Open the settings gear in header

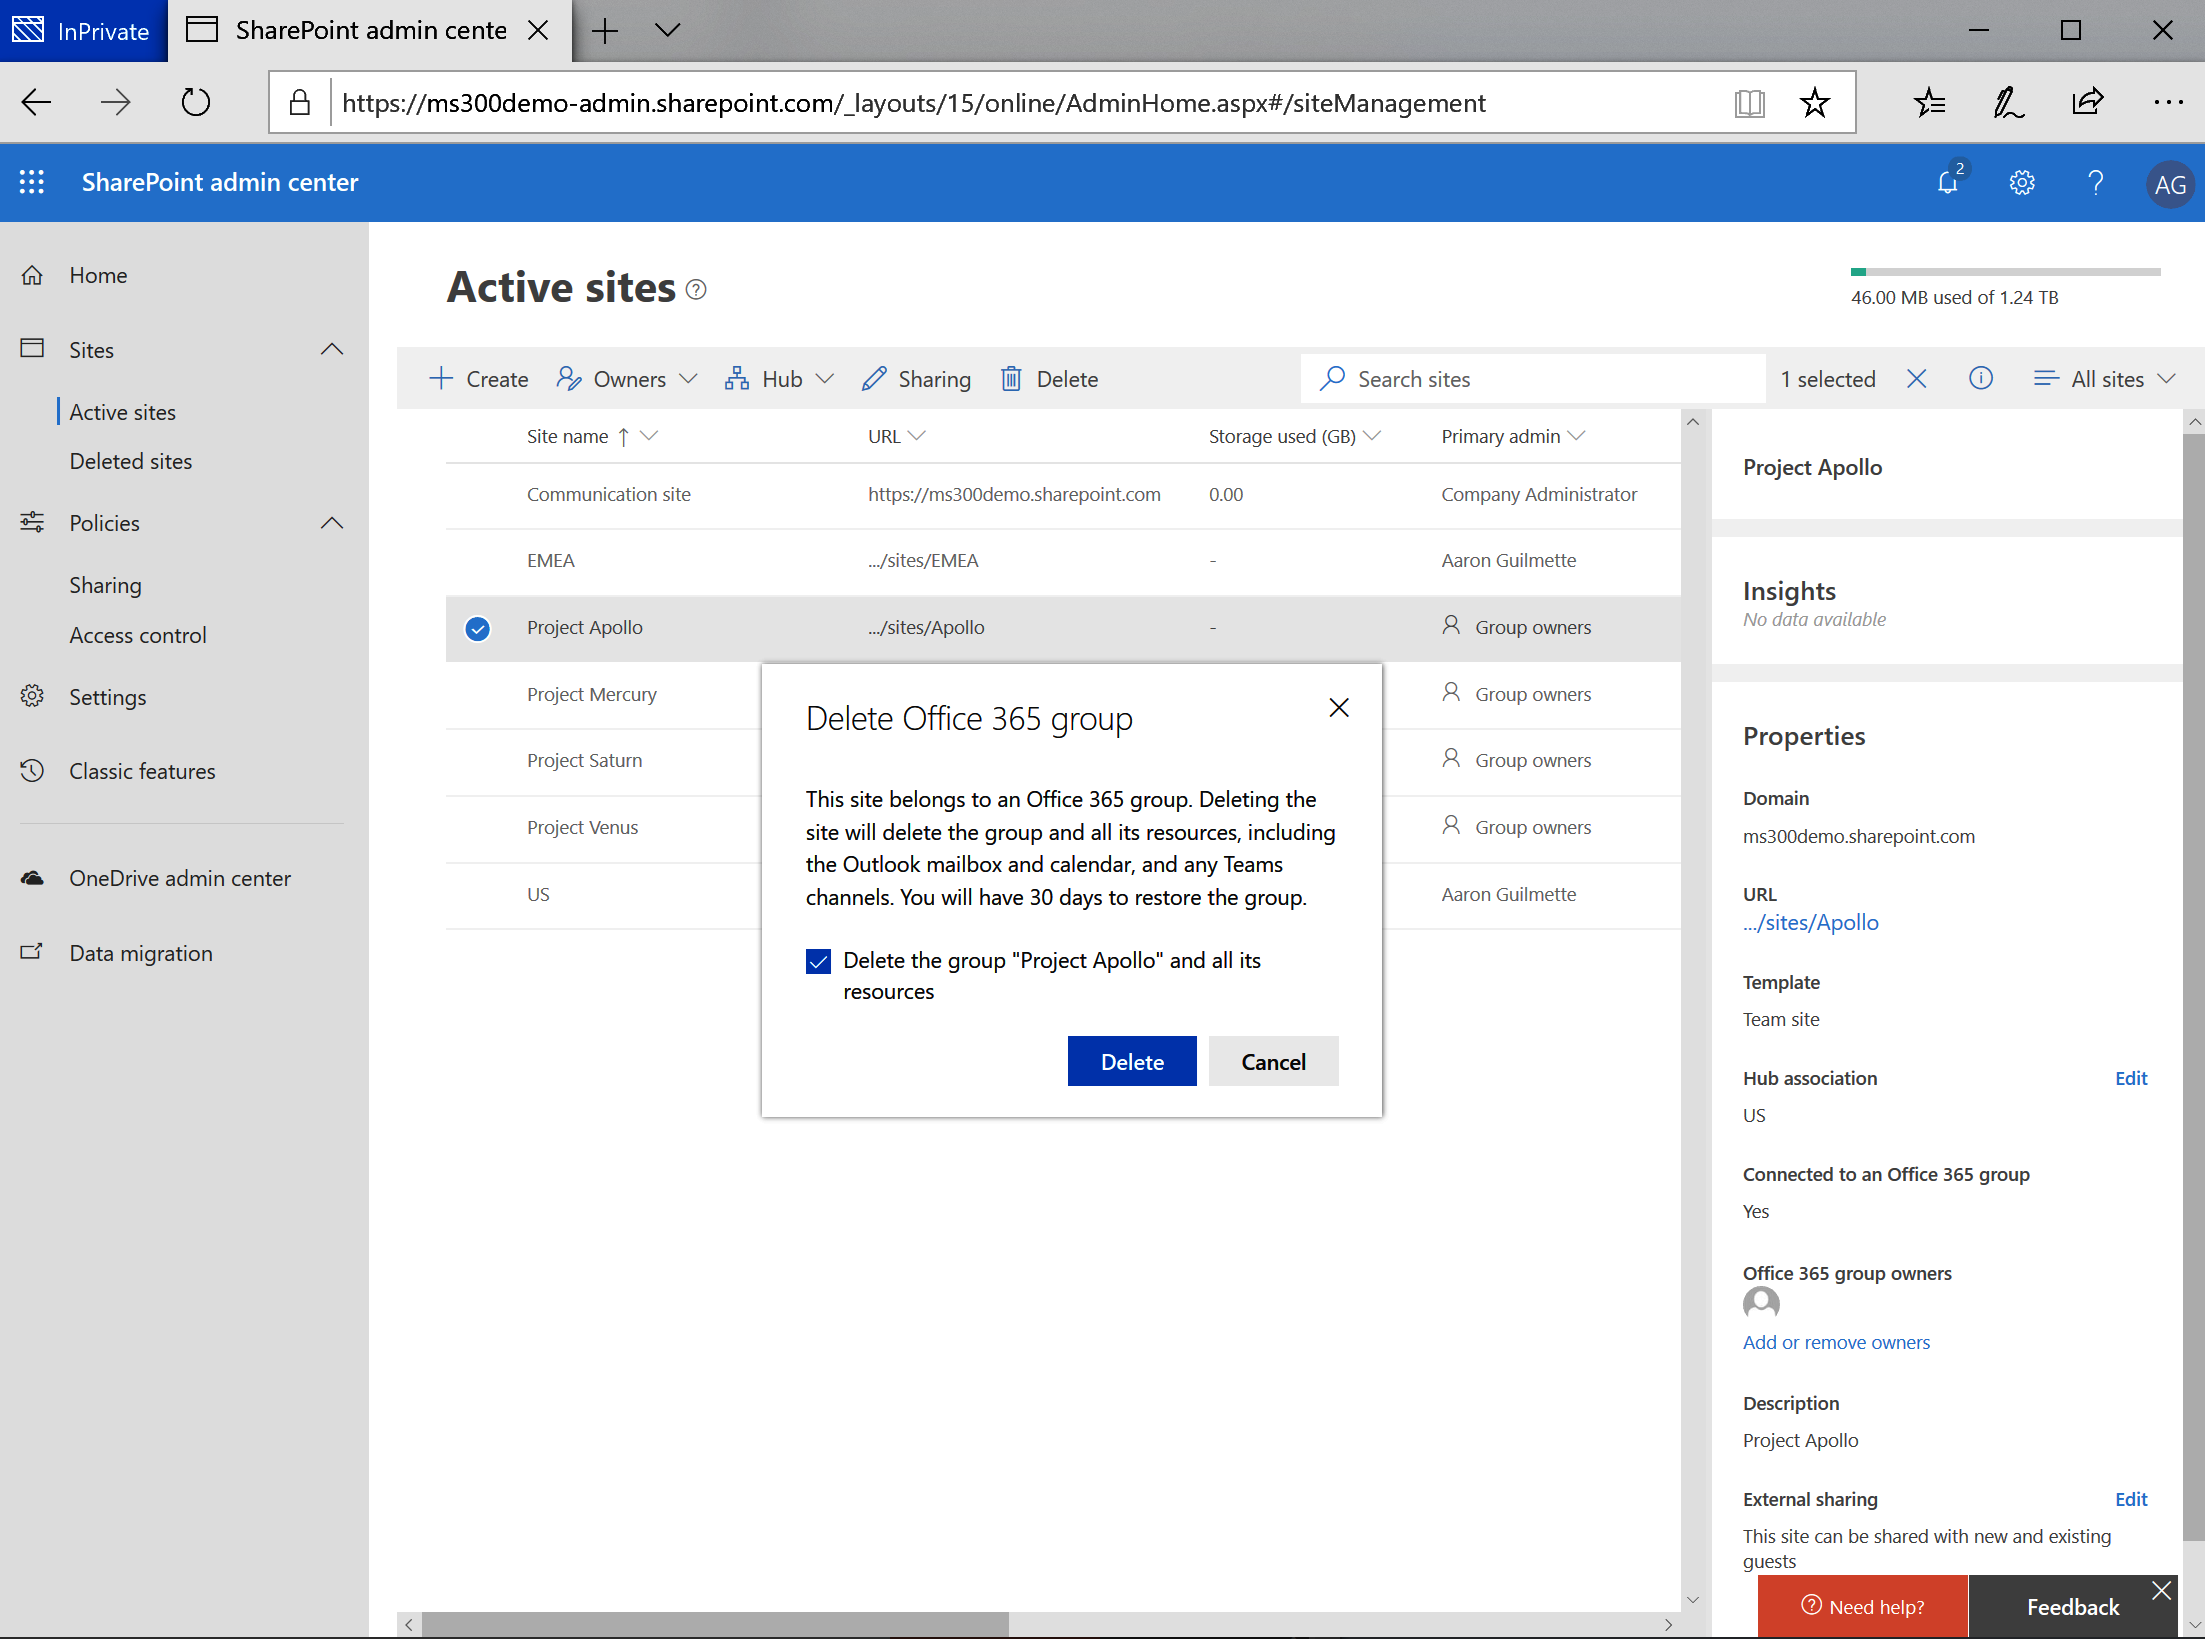point(2021,182)
